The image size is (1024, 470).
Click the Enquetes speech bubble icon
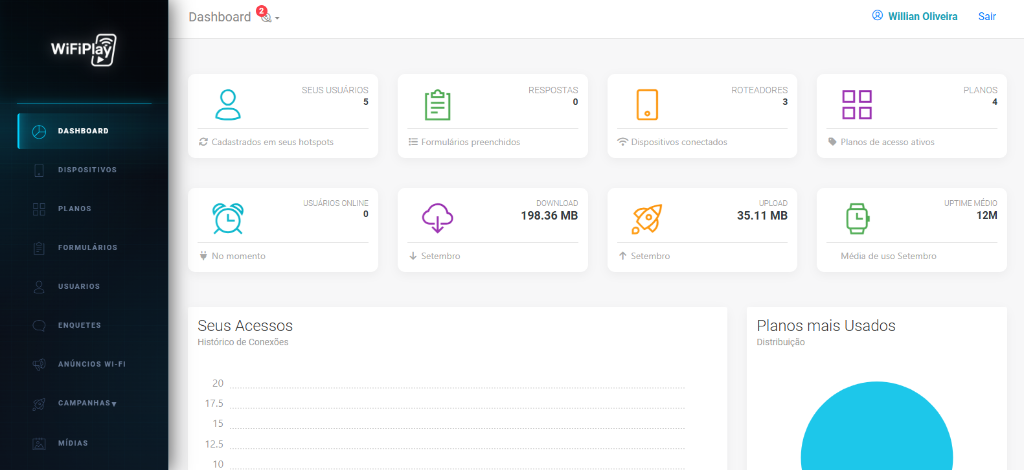(x=39, y=325)
